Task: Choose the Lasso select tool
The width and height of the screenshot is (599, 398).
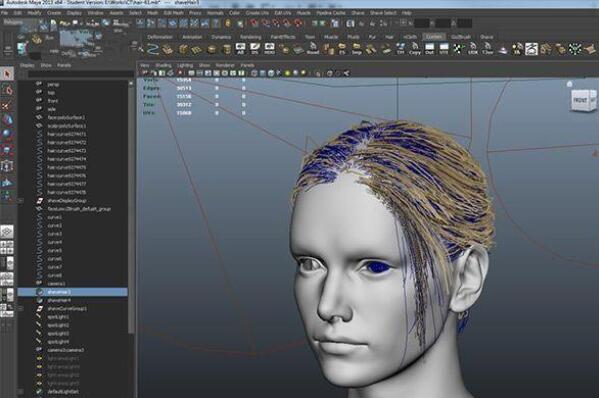Action: pyautogui.click(x=7, y=90)
